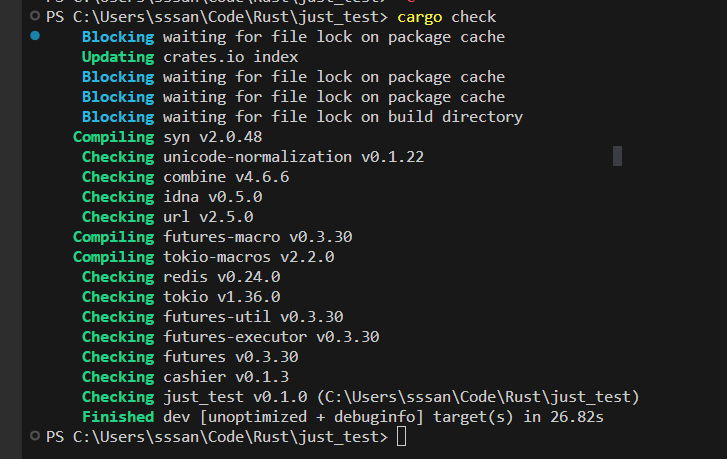This screenshot has height=459, width=727.
Task: Click the "Compiling tokio-macros v2.2.0" line
Action: (x=203, y=257)
